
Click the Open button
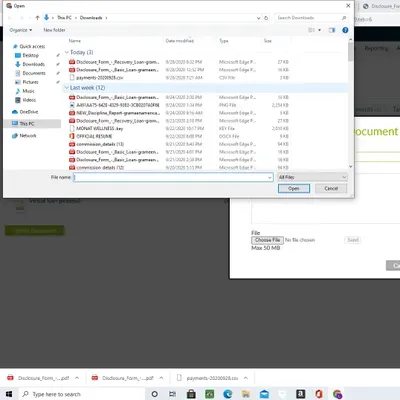coord(294,189)
